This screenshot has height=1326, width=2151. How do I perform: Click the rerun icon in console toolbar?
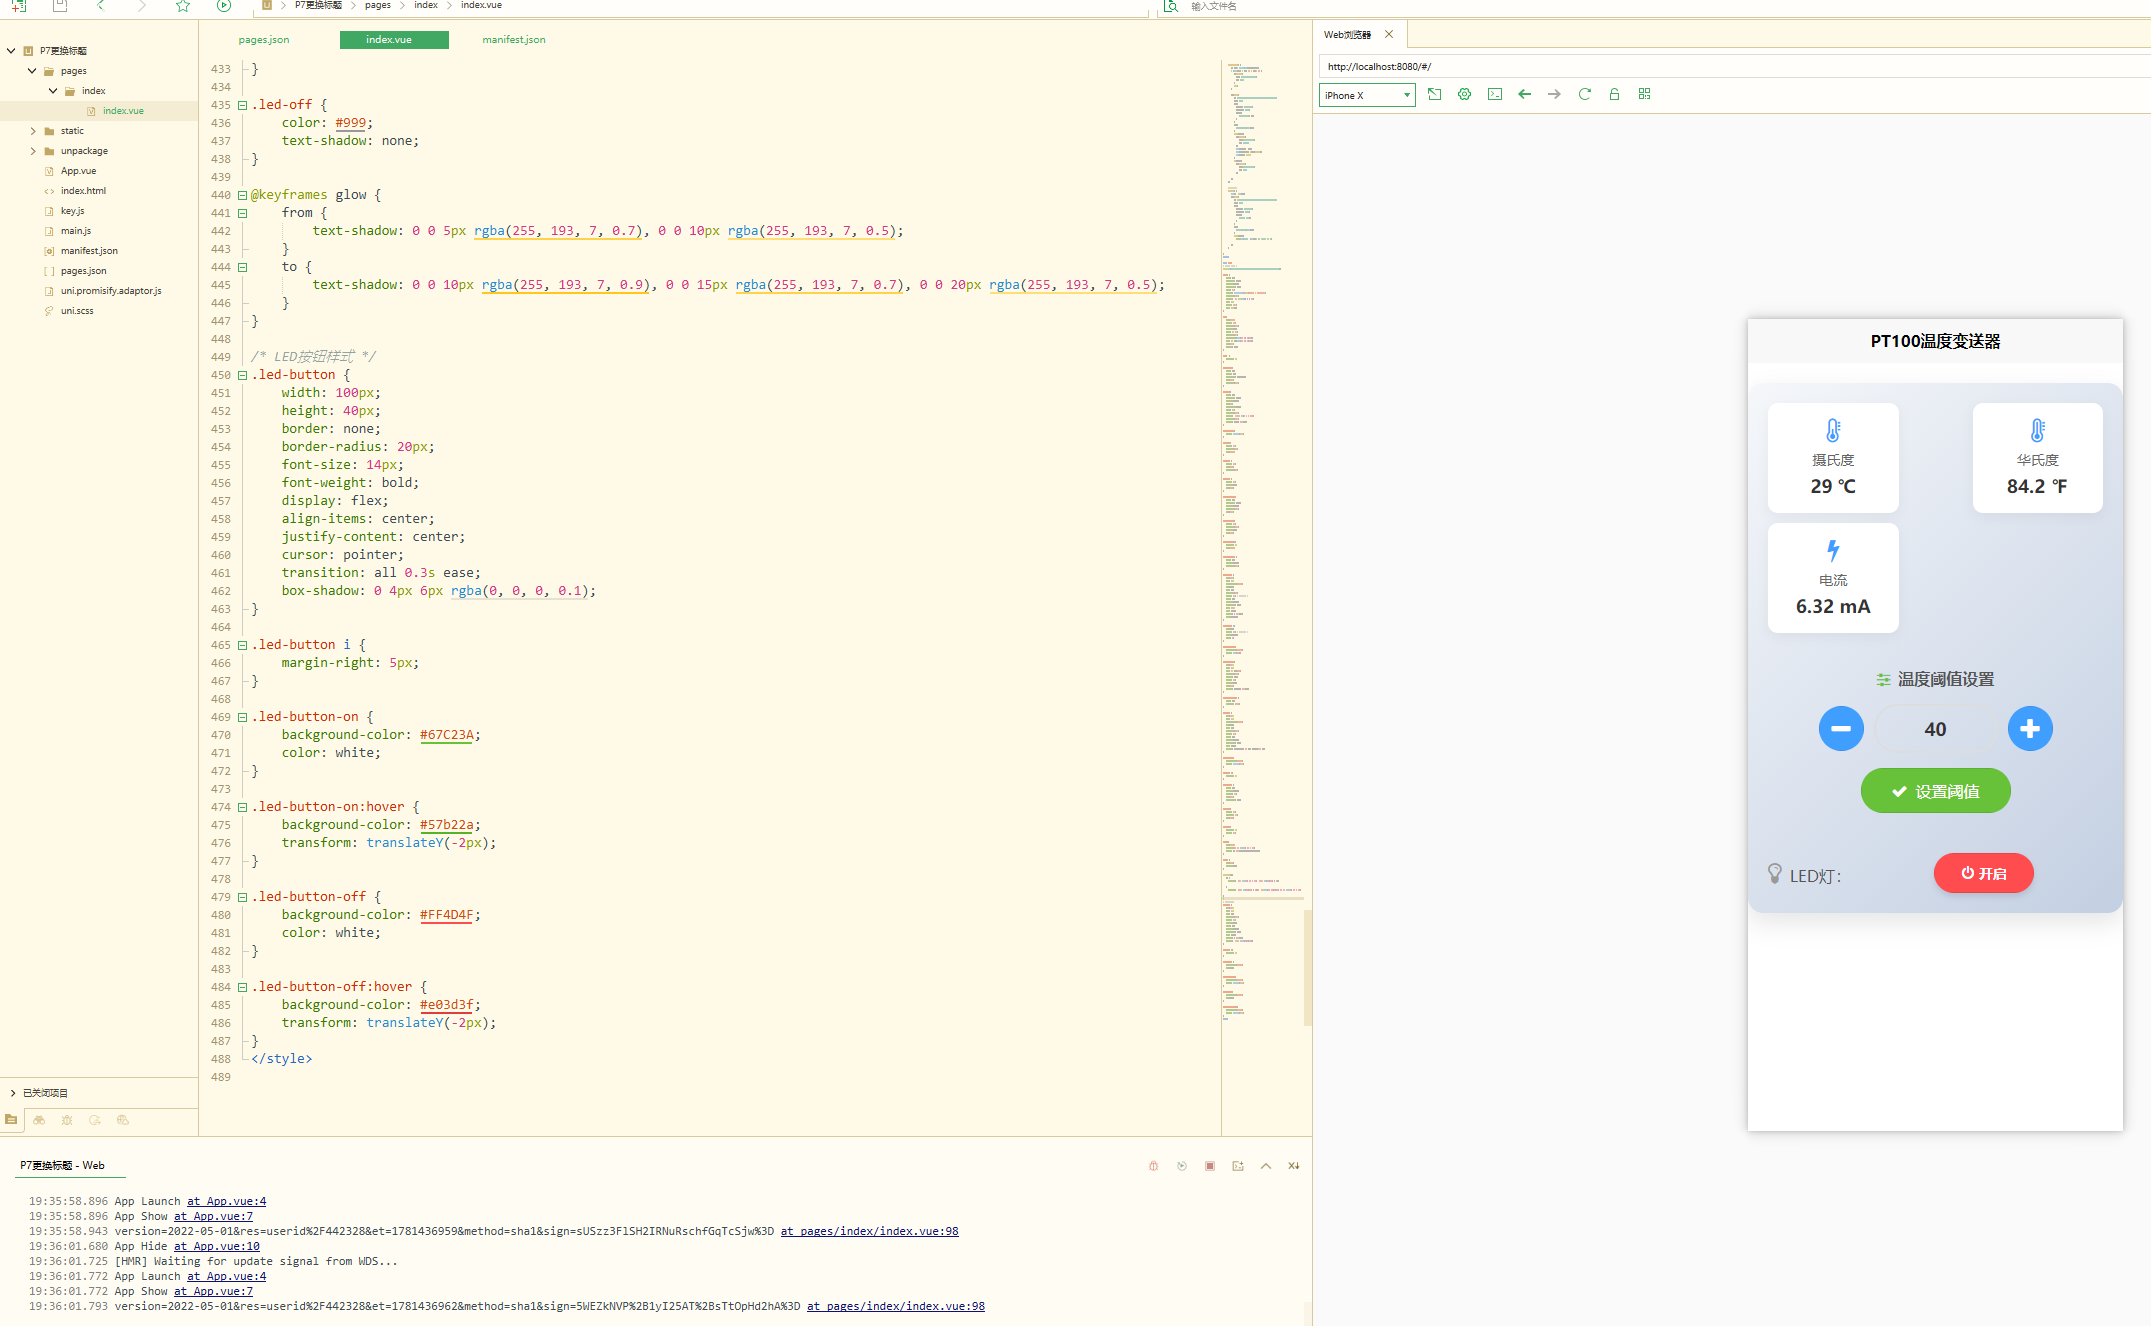point(1182,1166)
